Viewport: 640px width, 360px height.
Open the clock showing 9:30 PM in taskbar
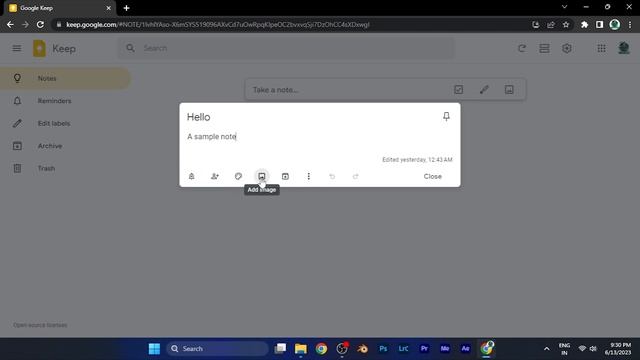pos(618,349)
